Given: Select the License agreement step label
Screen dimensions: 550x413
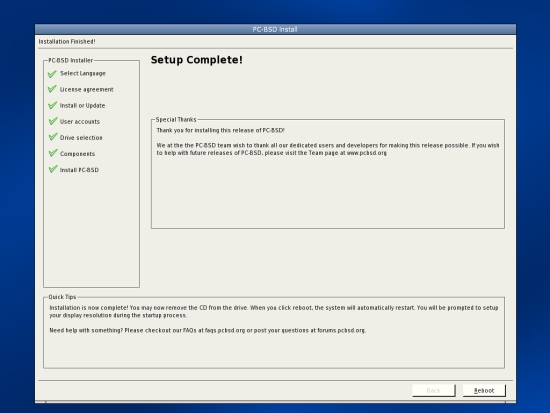Looking at the screenshot, I should (87, 89).
